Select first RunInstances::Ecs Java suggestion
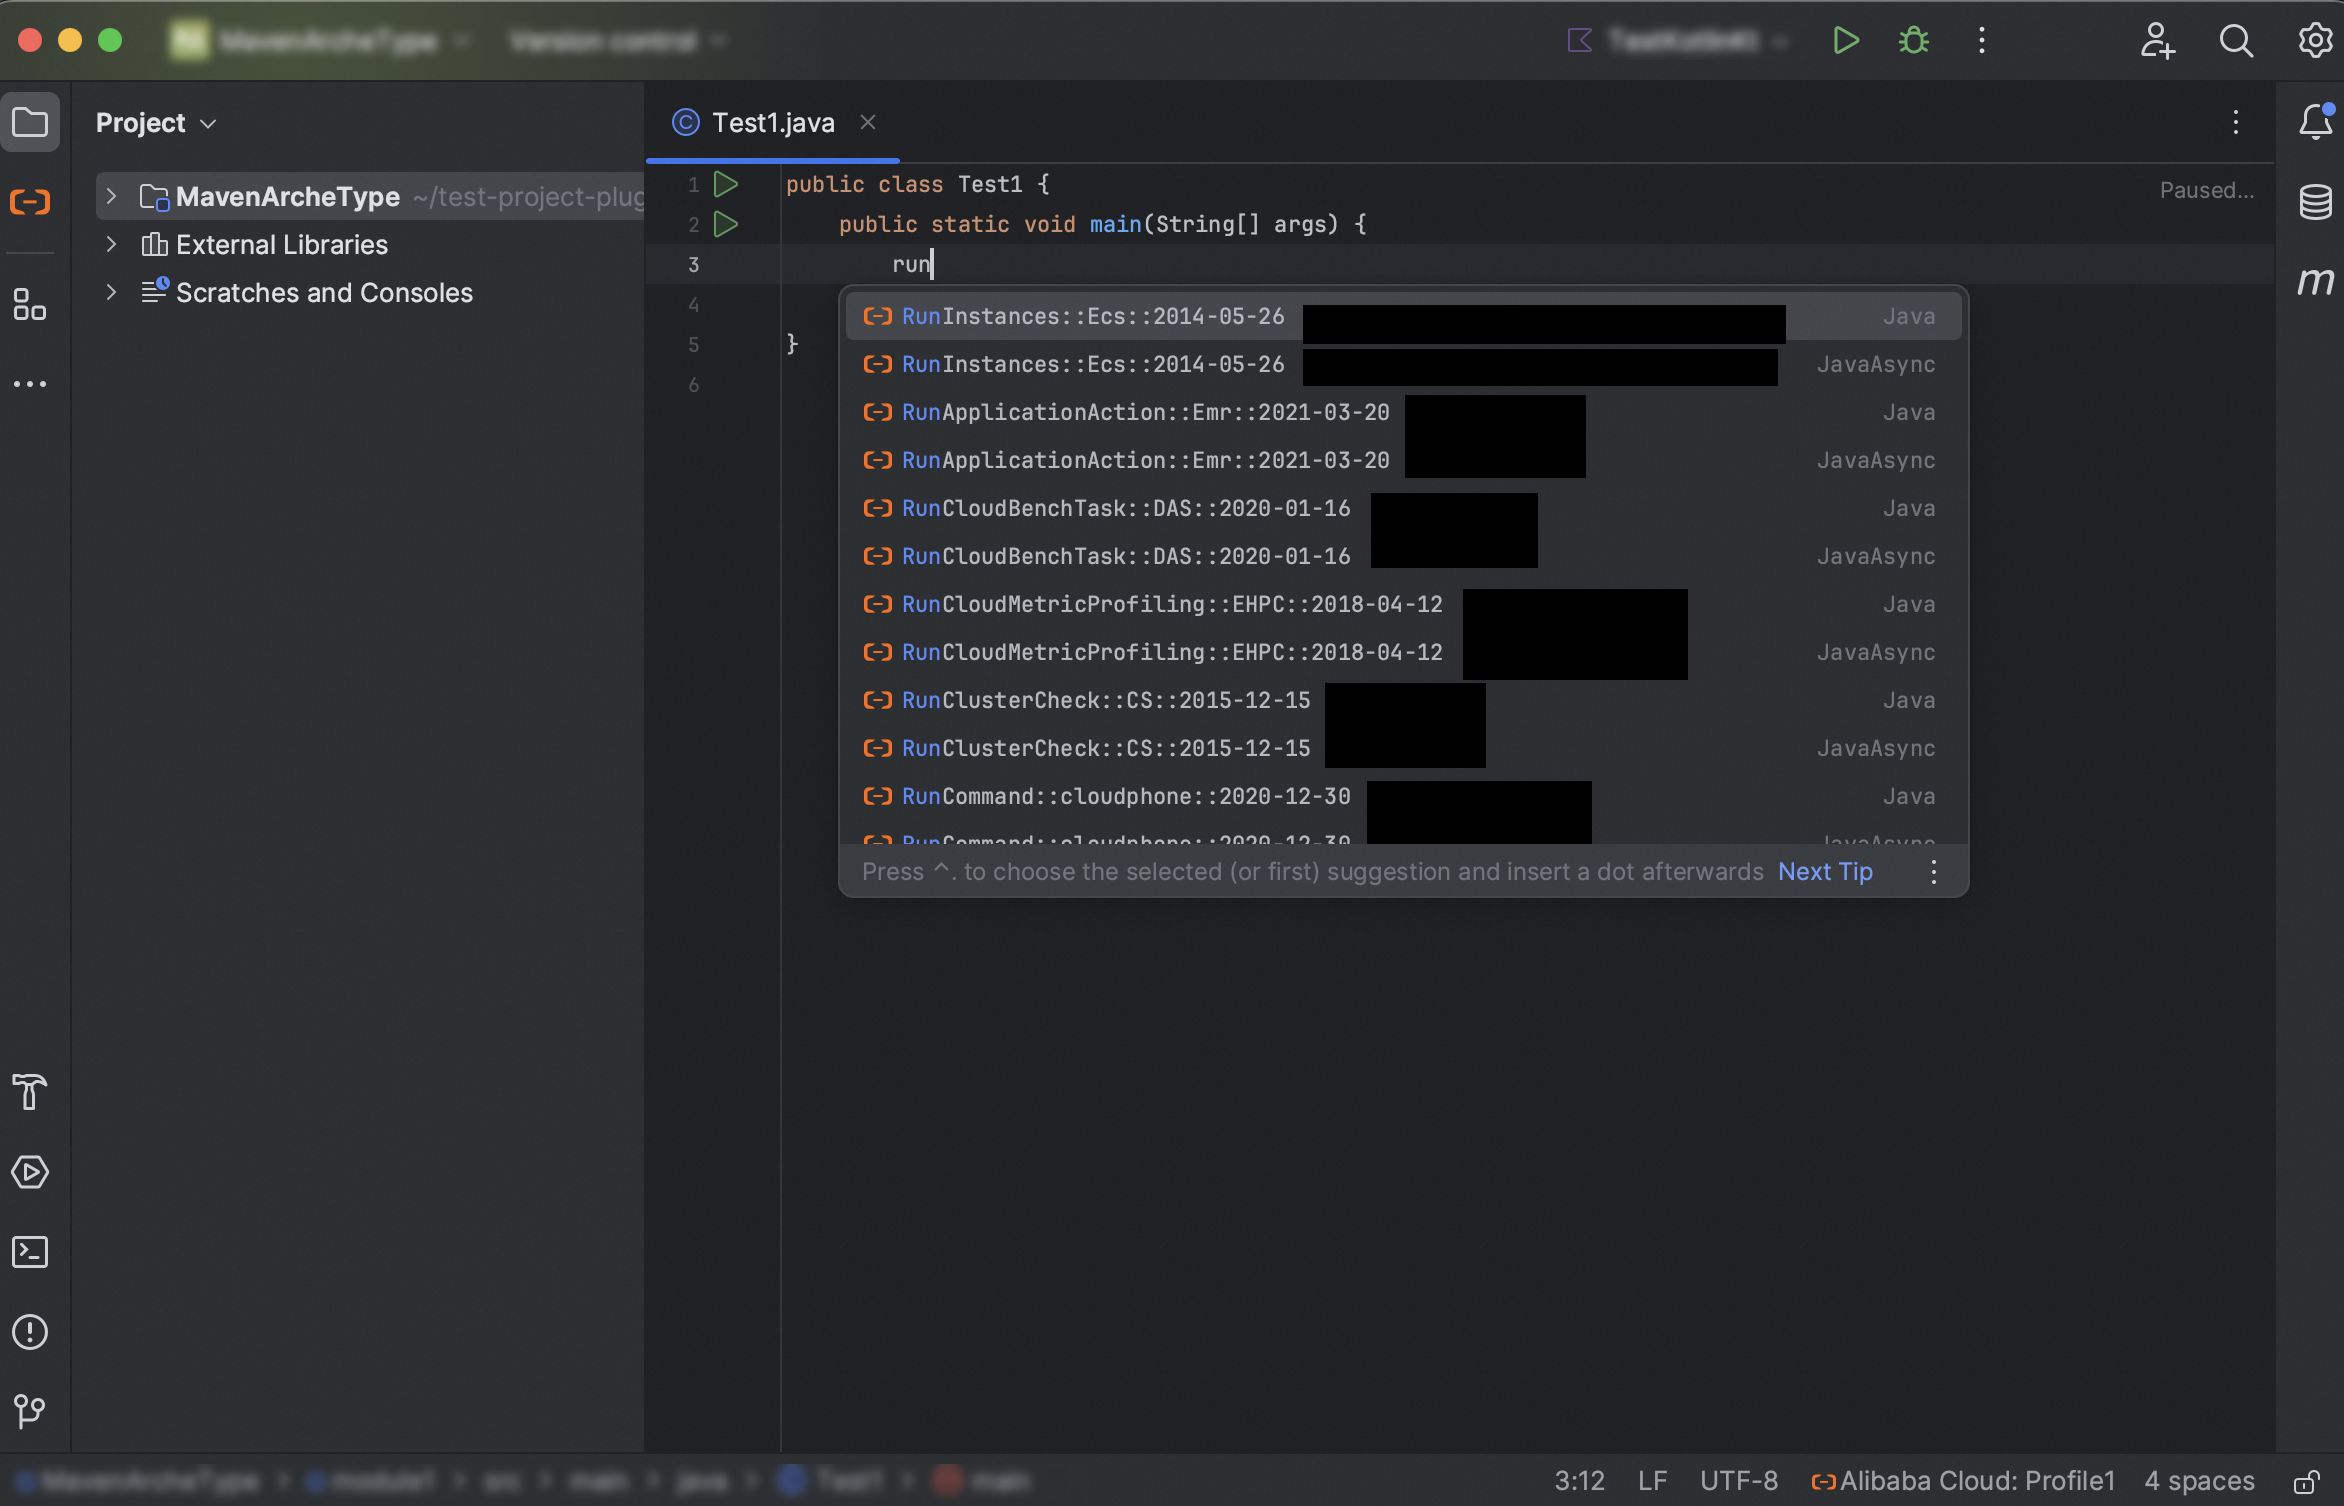2344x1506 pixels. click(1403, 316)
